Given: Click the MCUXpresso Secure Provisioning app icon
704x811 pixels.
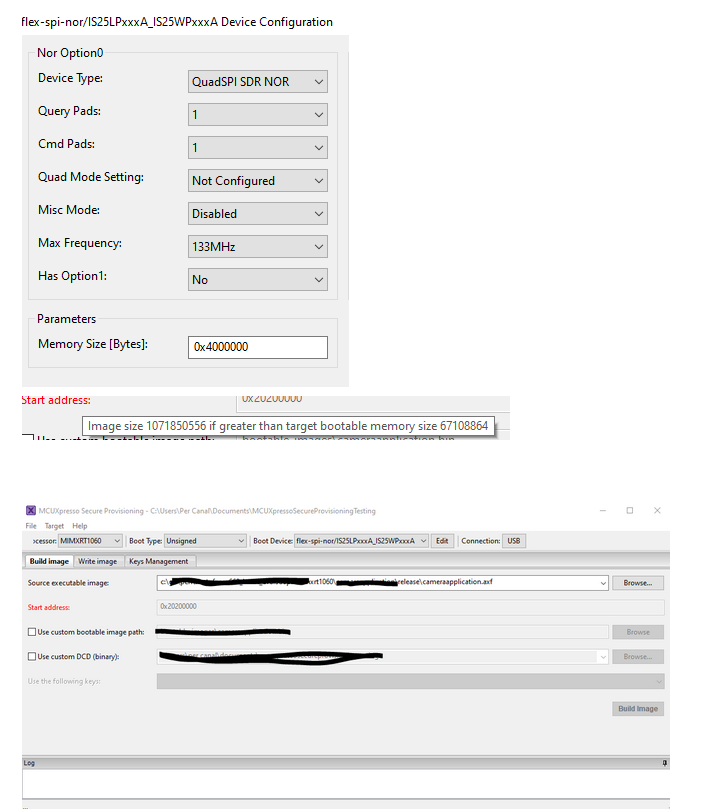Looking at the screenshot, I should click(31, 510).
